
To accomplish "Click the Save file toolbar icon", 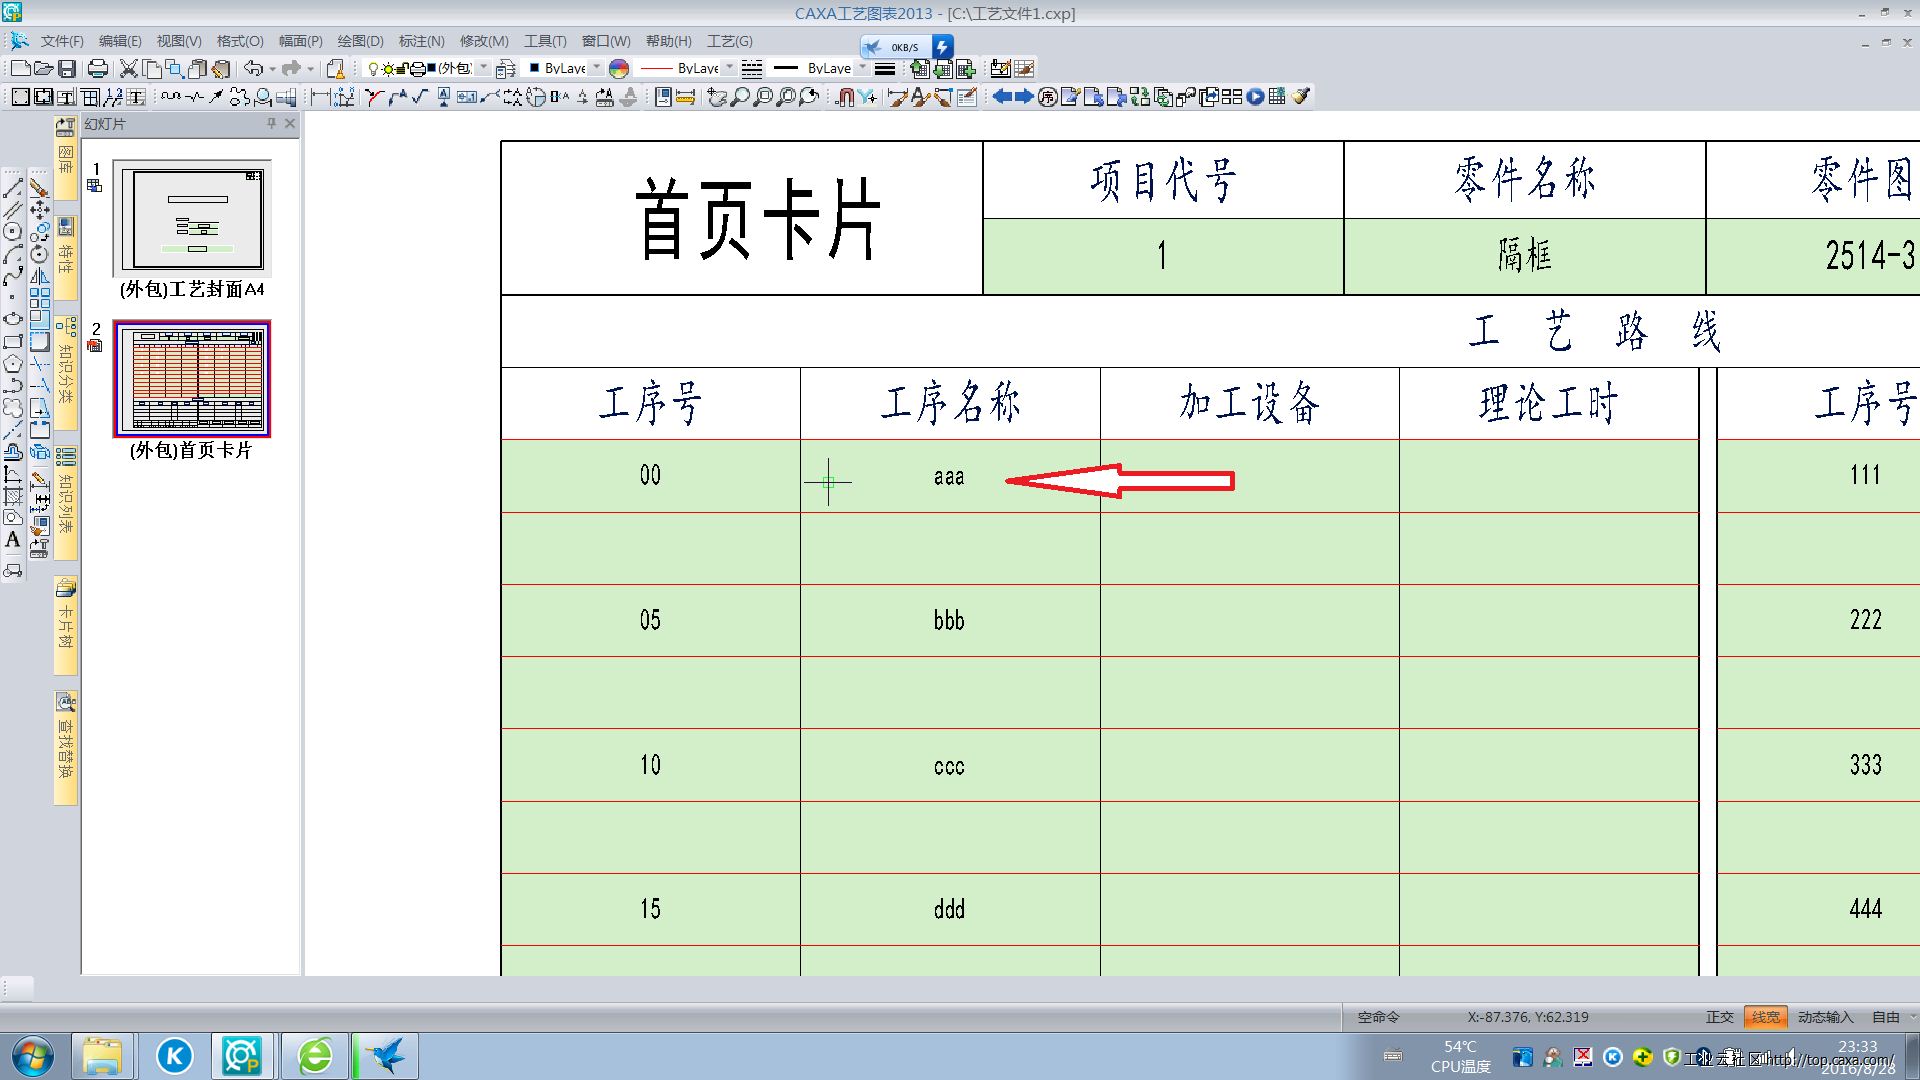I will pyautogui.click(x=67, y=68).
